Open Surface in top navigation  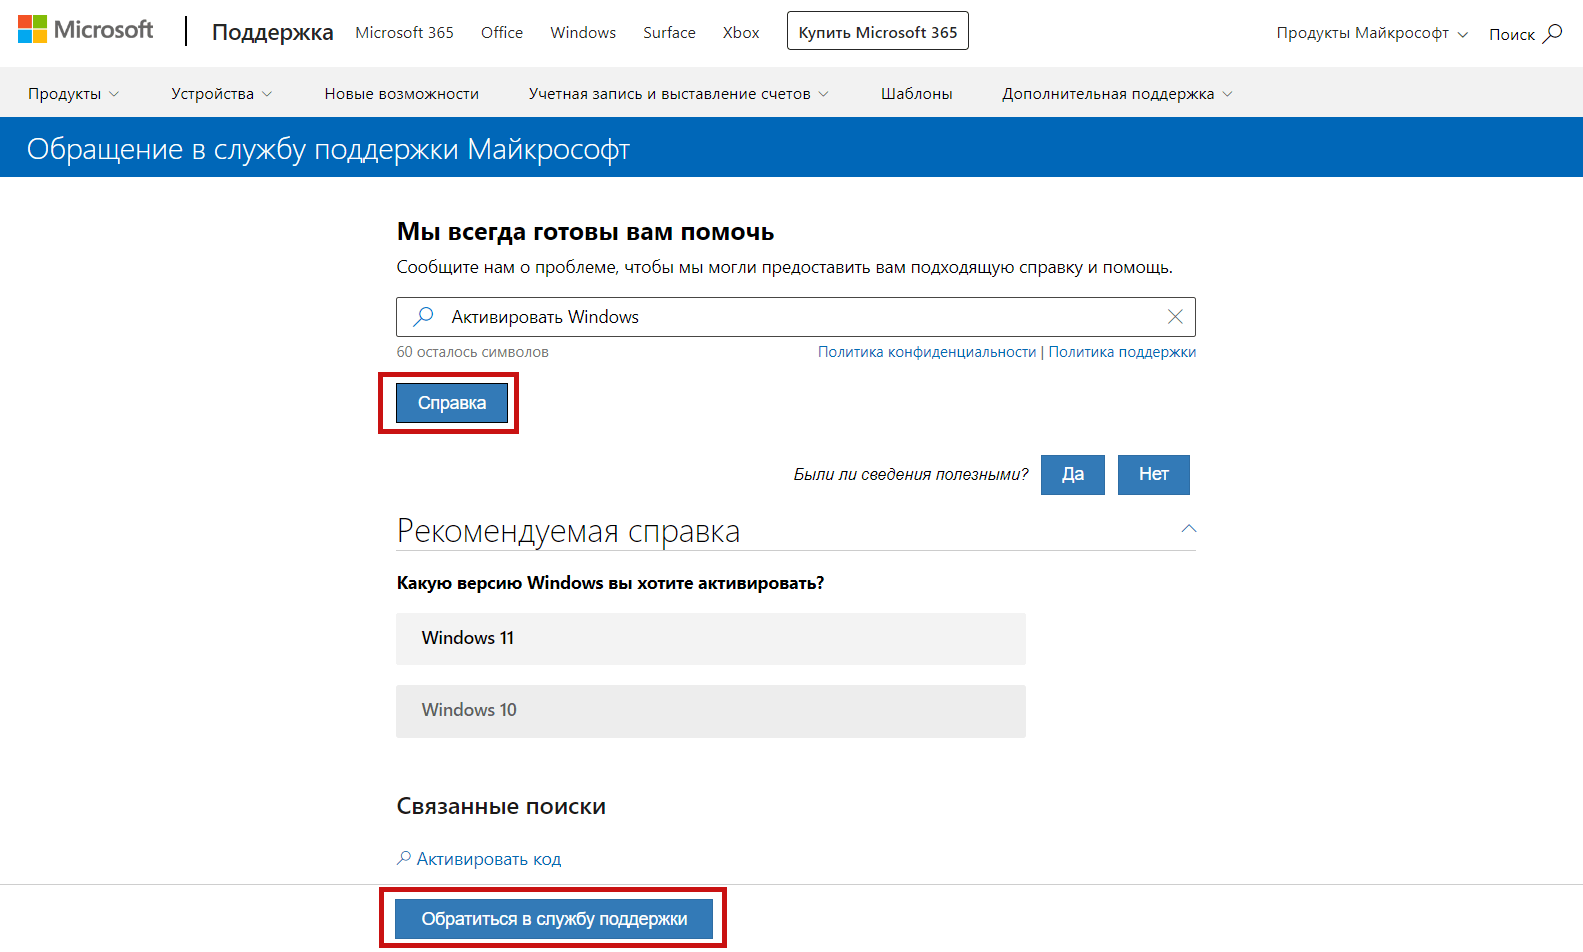669,33
